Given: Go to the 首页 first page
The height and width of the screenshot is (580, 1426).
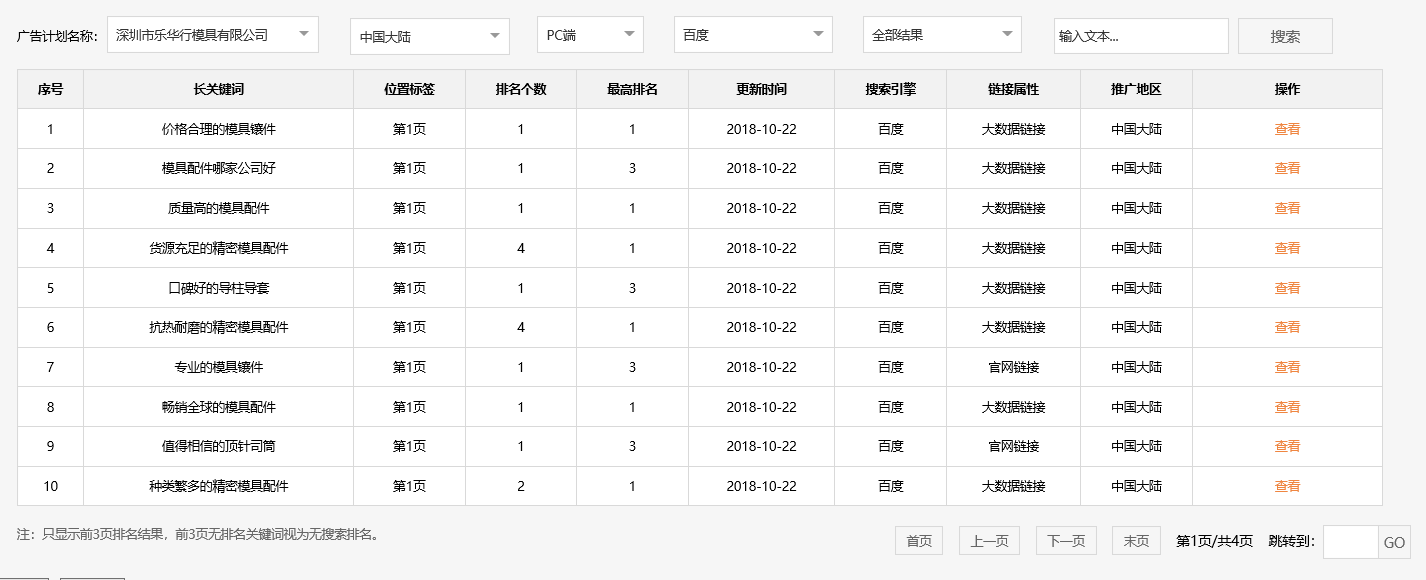Looking at the screenshot, I should pos(917,540).
